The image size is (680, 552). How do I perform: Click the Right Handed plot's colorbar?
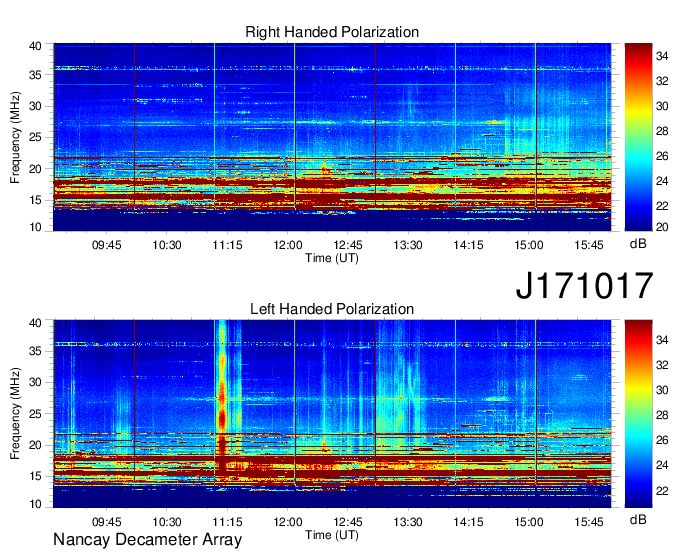[x=638, y=137]
